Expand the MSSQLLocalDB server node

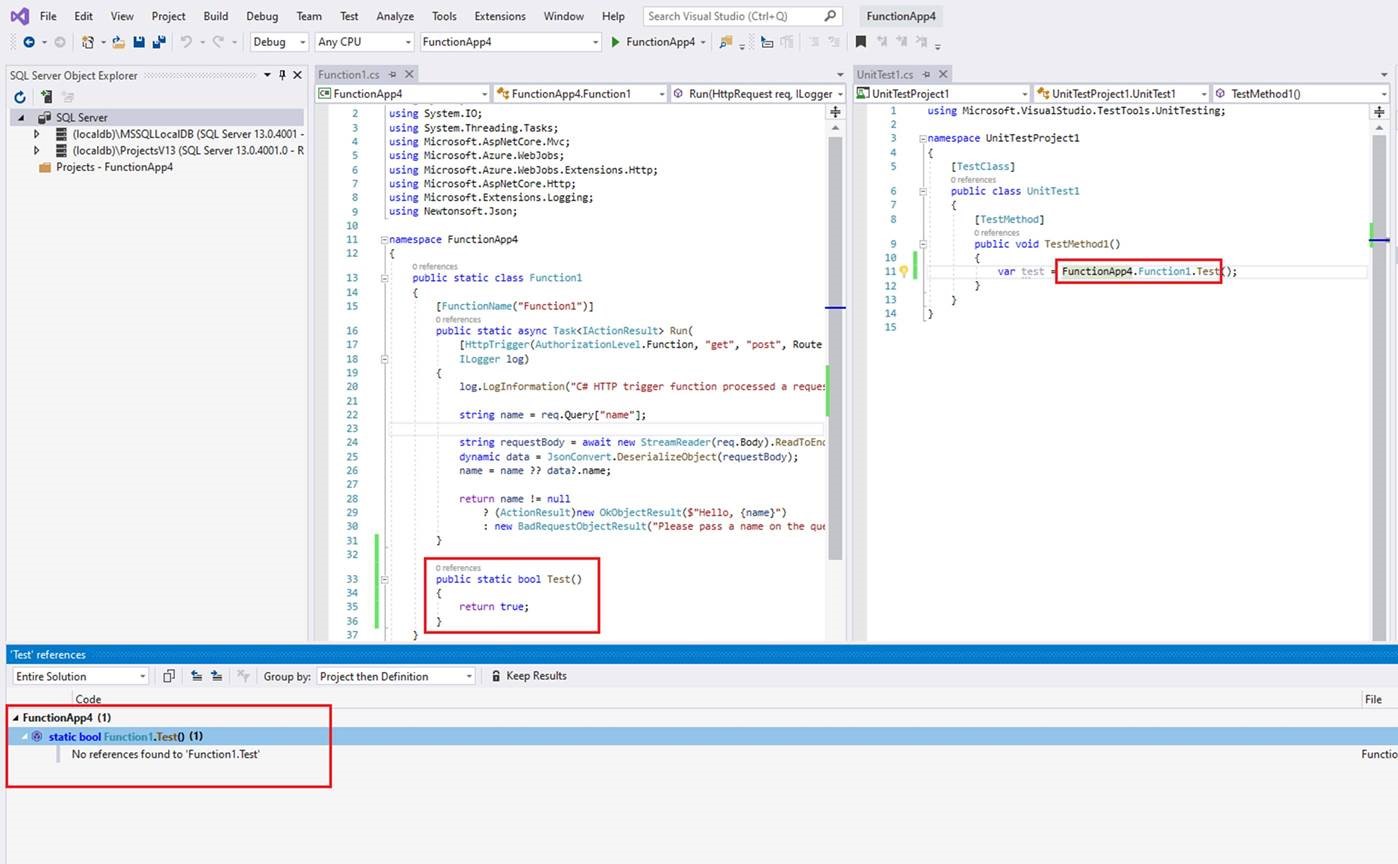pos(36,133)
